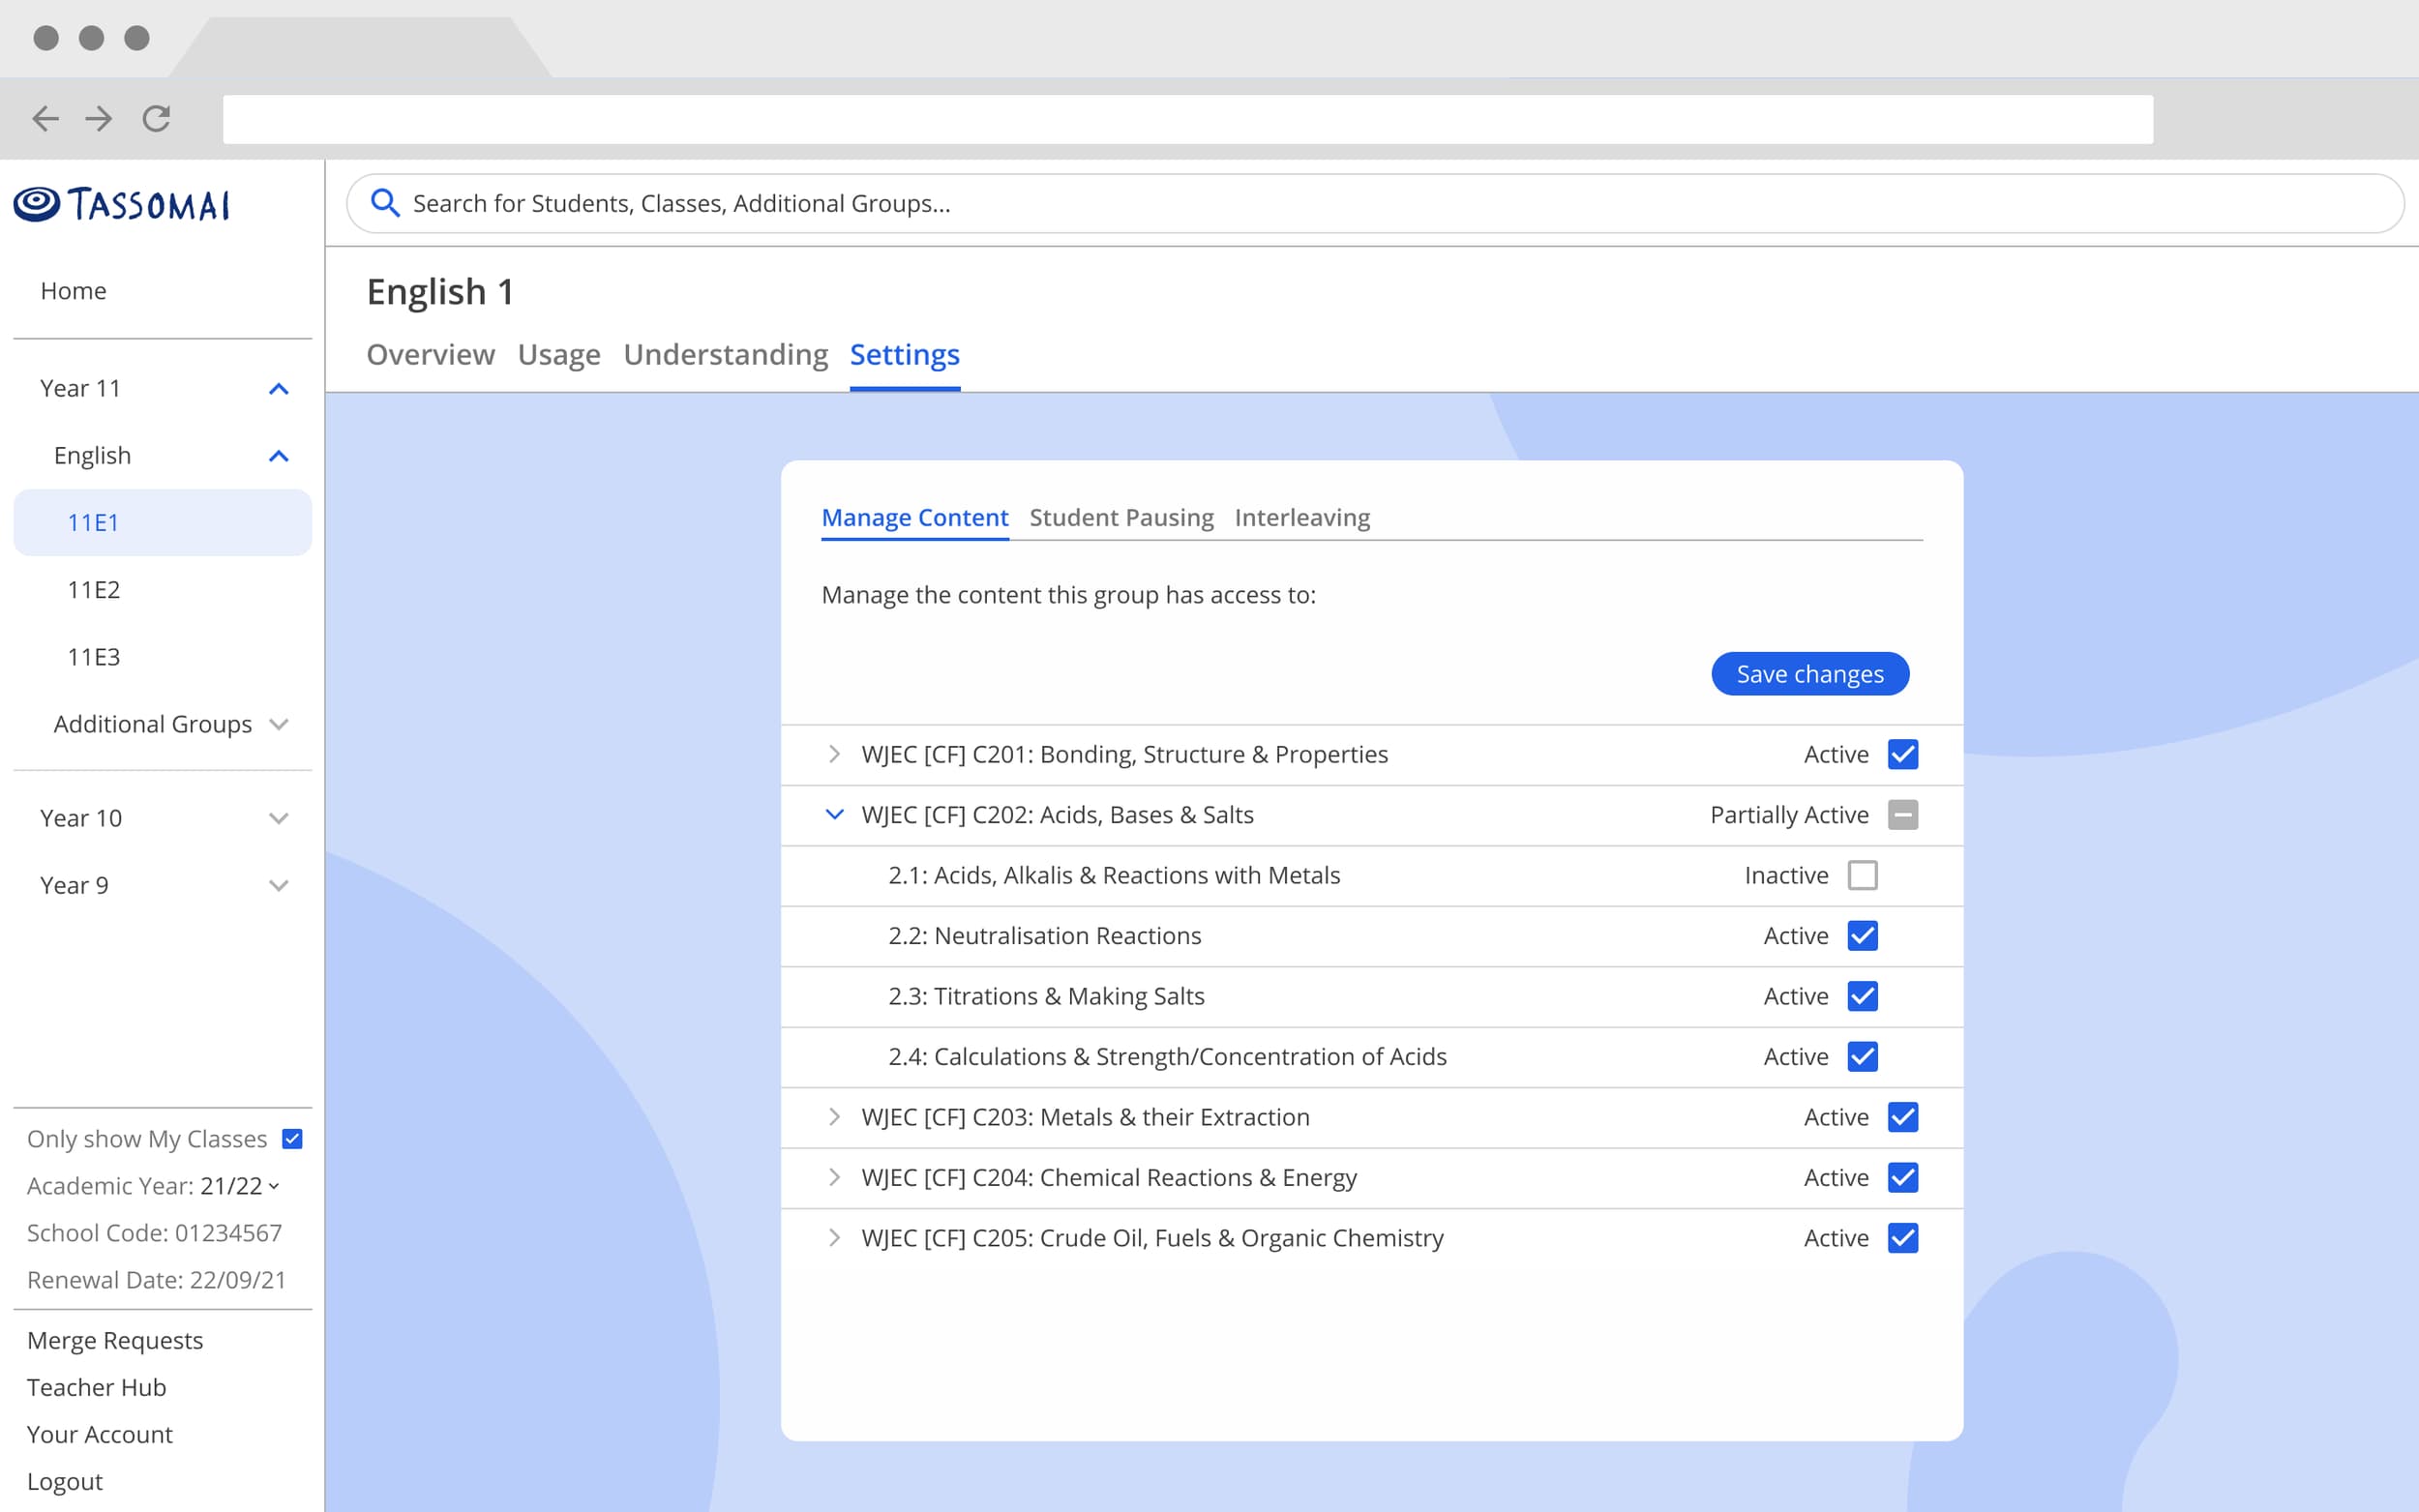Switch to the Understanding tab
Image resolution: width=2419 pixels, height=1512 pixels.
point(725,354)
